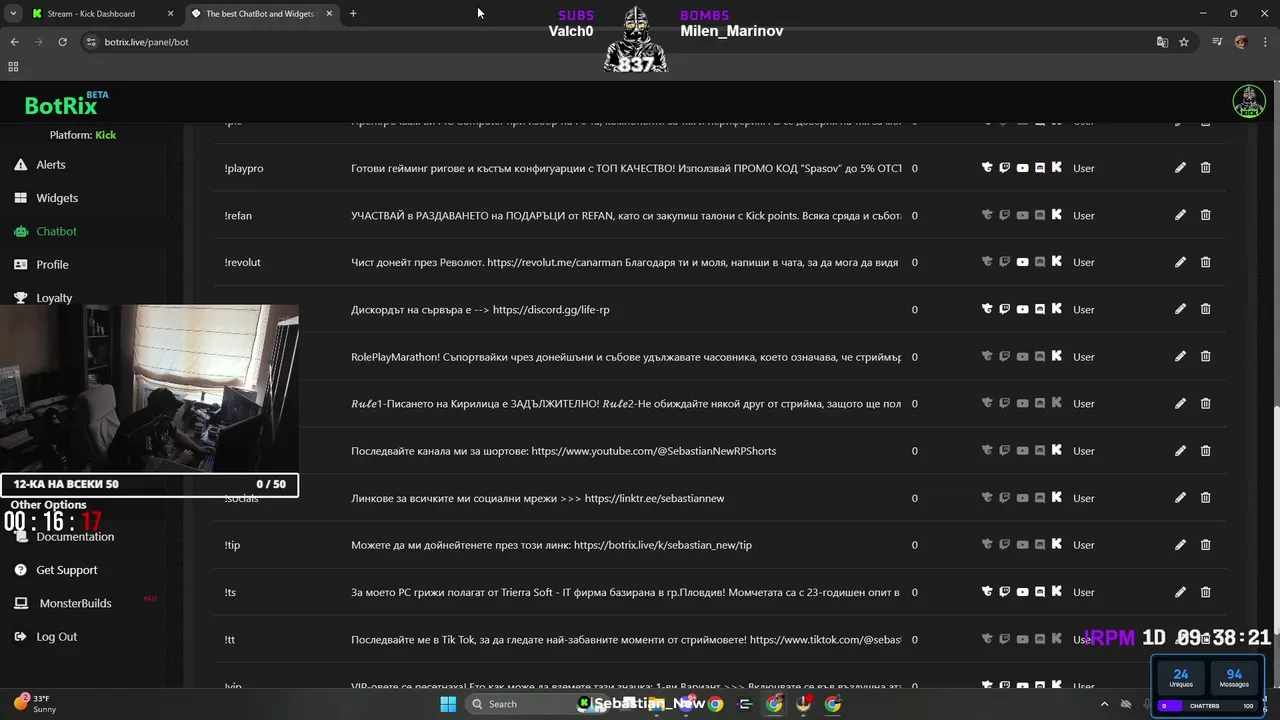This screenshot has height=720, width=1280.
Task: Log Out from the sidebar
Action: coord(56,637)
